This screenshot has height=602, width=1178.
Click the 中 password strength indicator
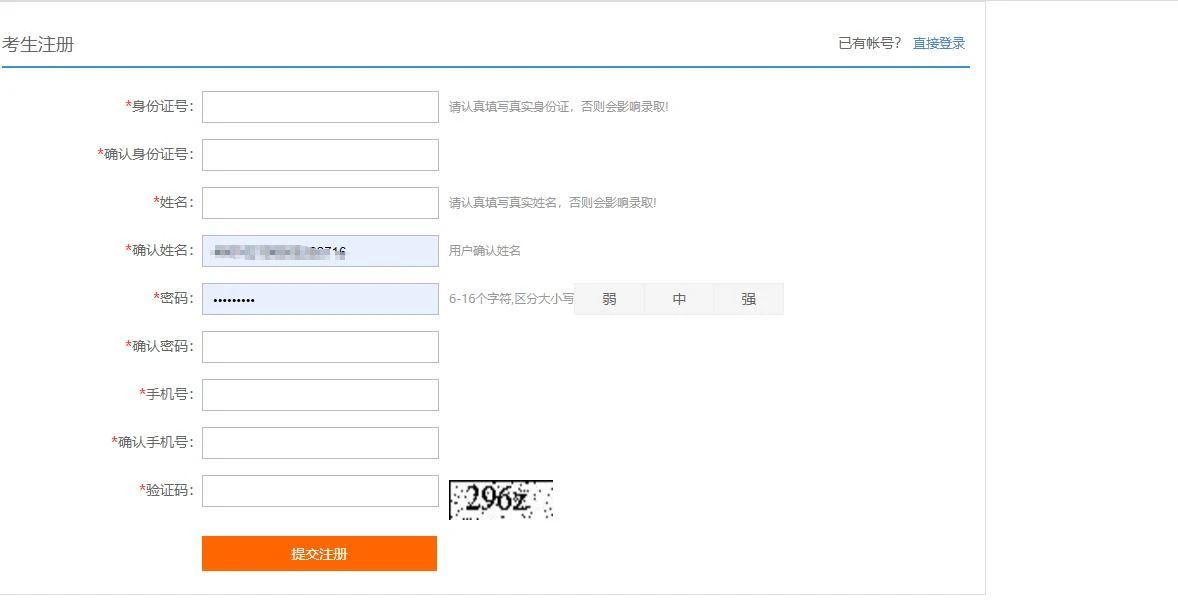[x=679, y=299]
